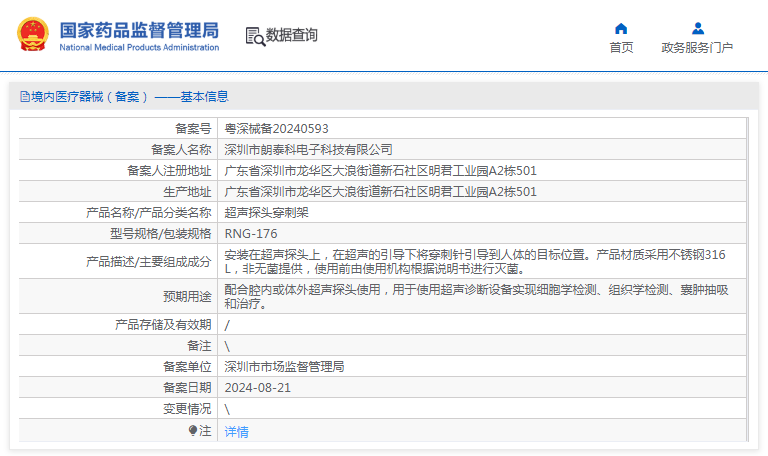Click document icon beside 境内医疗器械
Image resolution: width=768 pixels, height=456 pixels.
click(x=24, y=96)
